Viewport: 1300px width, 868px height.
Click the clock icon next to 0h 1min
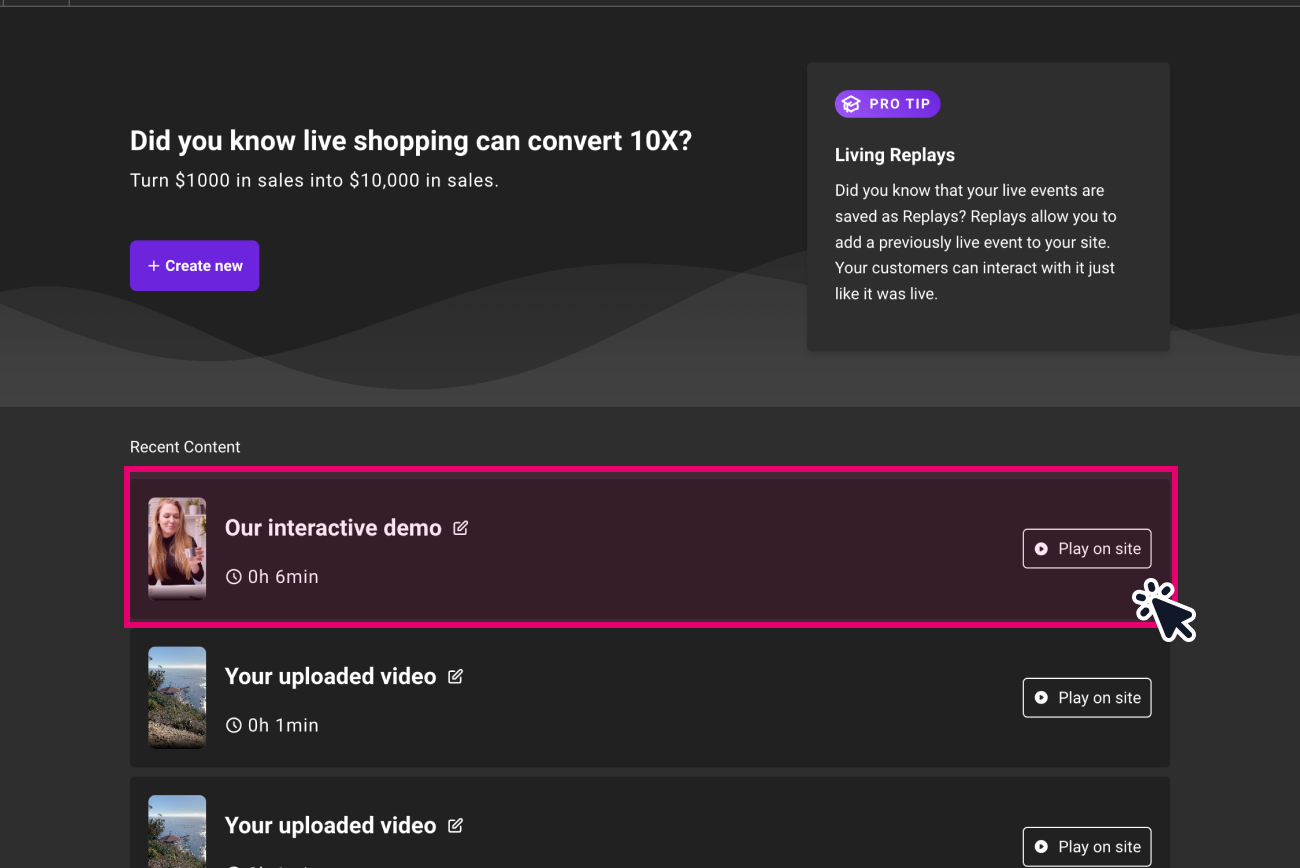click(x=234, y=726)
